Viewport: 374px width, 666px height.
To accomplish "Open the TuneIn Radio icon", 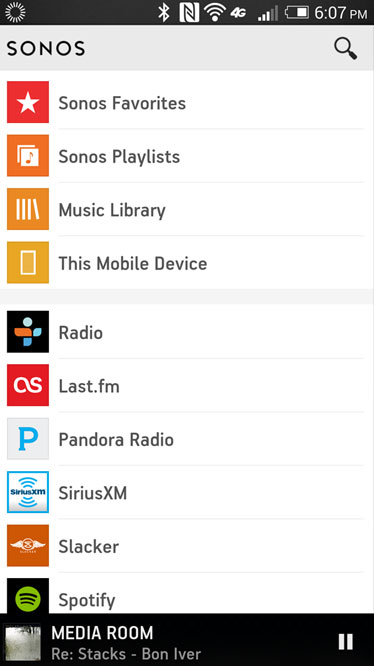I will [x=28, y=332].
